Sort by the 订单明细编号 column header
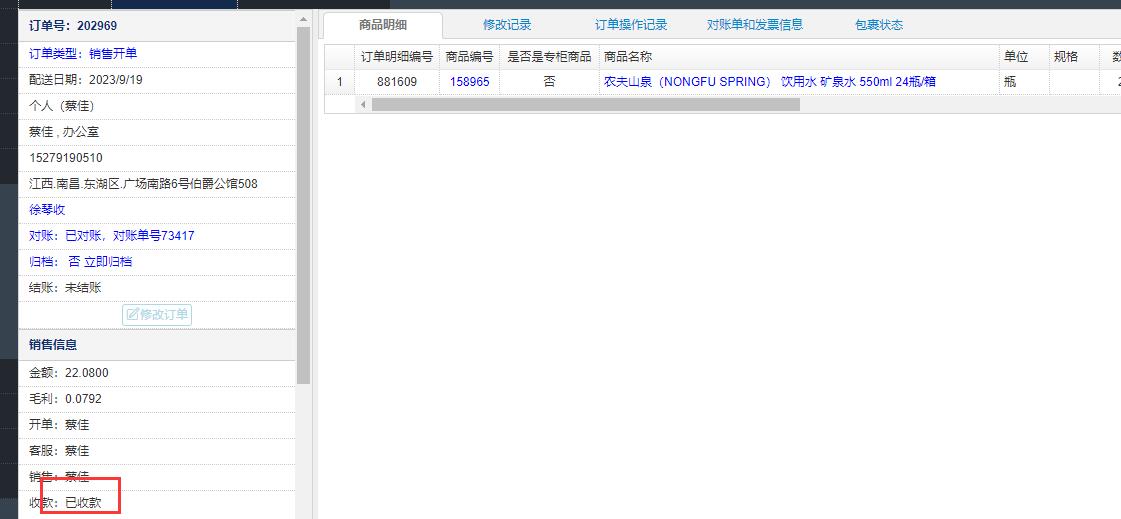This screenshot has height=519, width=1121. [x=396, y=57]
